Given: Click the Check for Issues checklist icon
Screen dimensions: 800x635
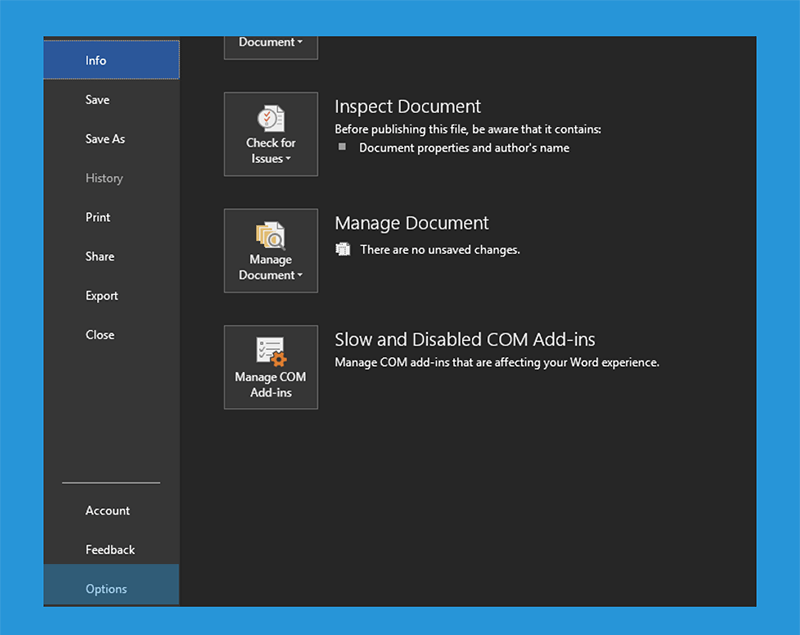Looking at the screenshot, I should point(271,118).
